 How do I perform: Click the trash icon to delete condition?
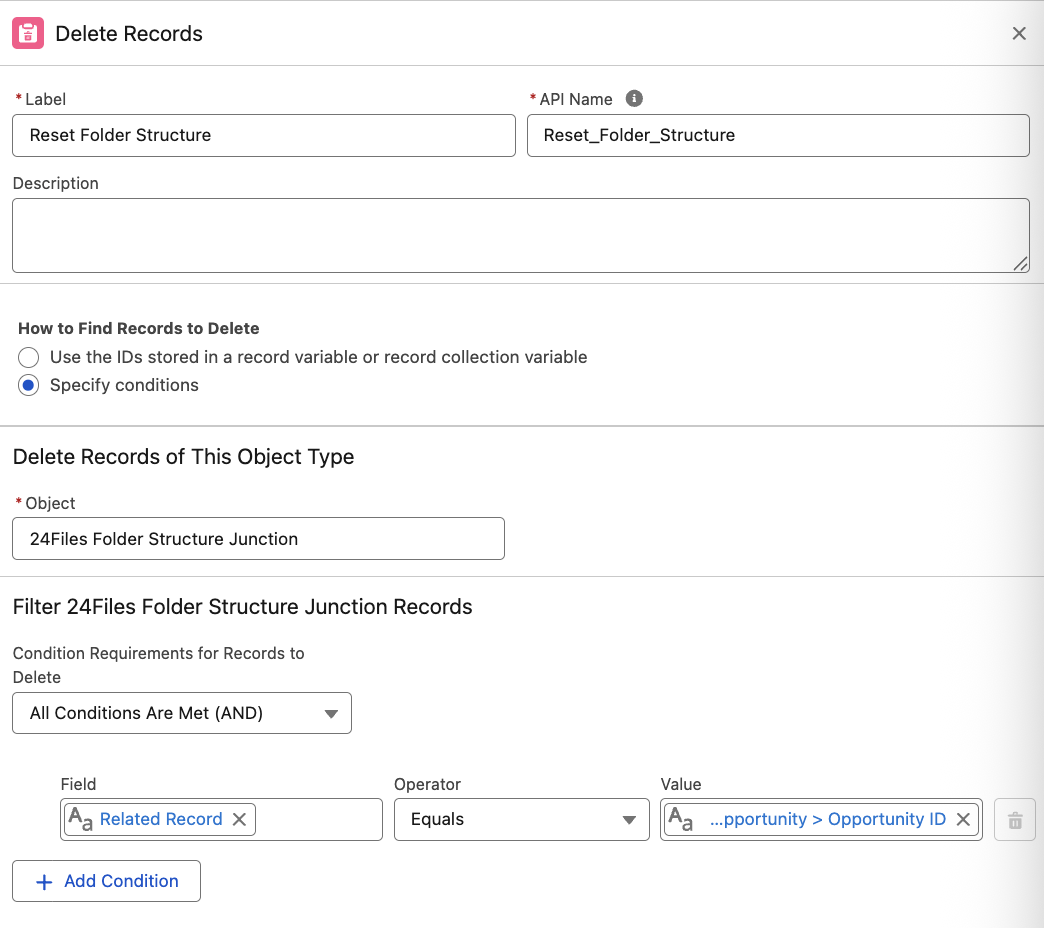click(1015, 820)
